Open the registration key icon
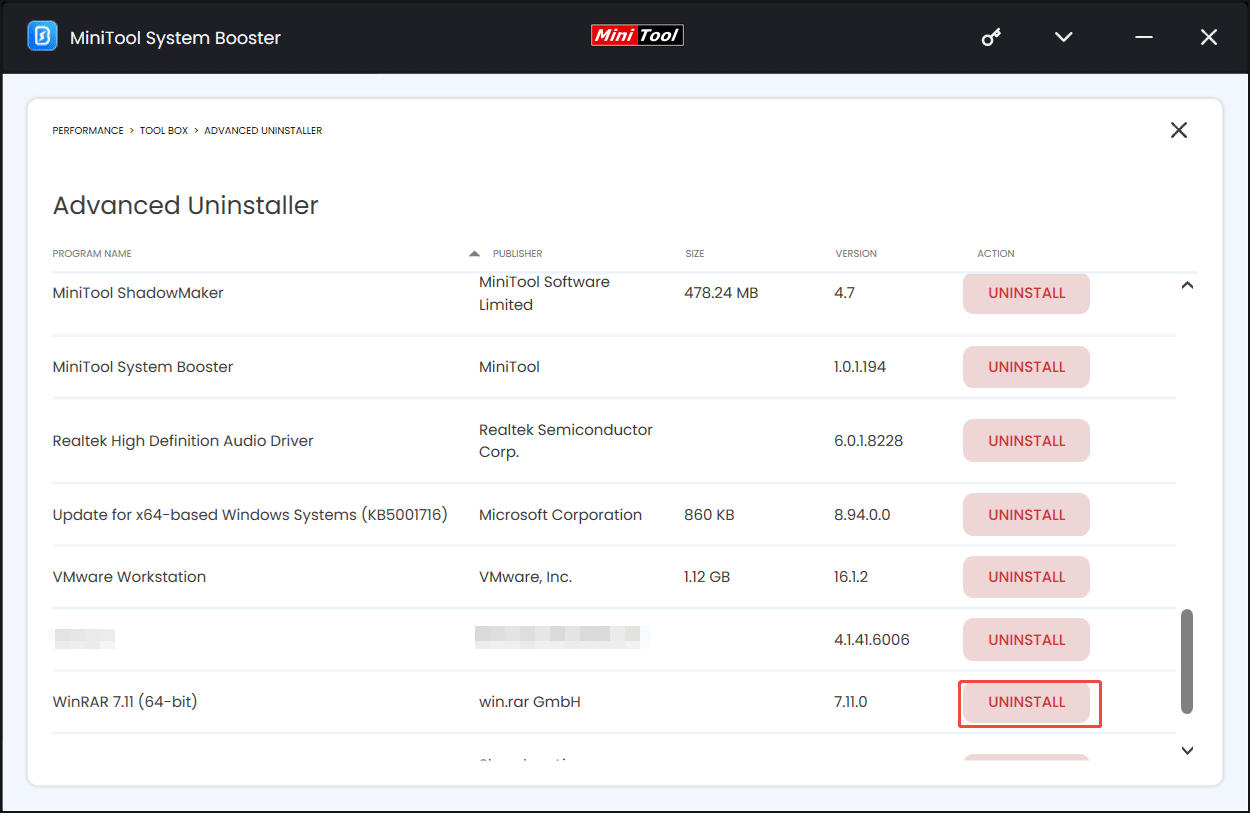The width and height of the screenshot is (1250, 813). pyautogui.click(x=991, y=37)
